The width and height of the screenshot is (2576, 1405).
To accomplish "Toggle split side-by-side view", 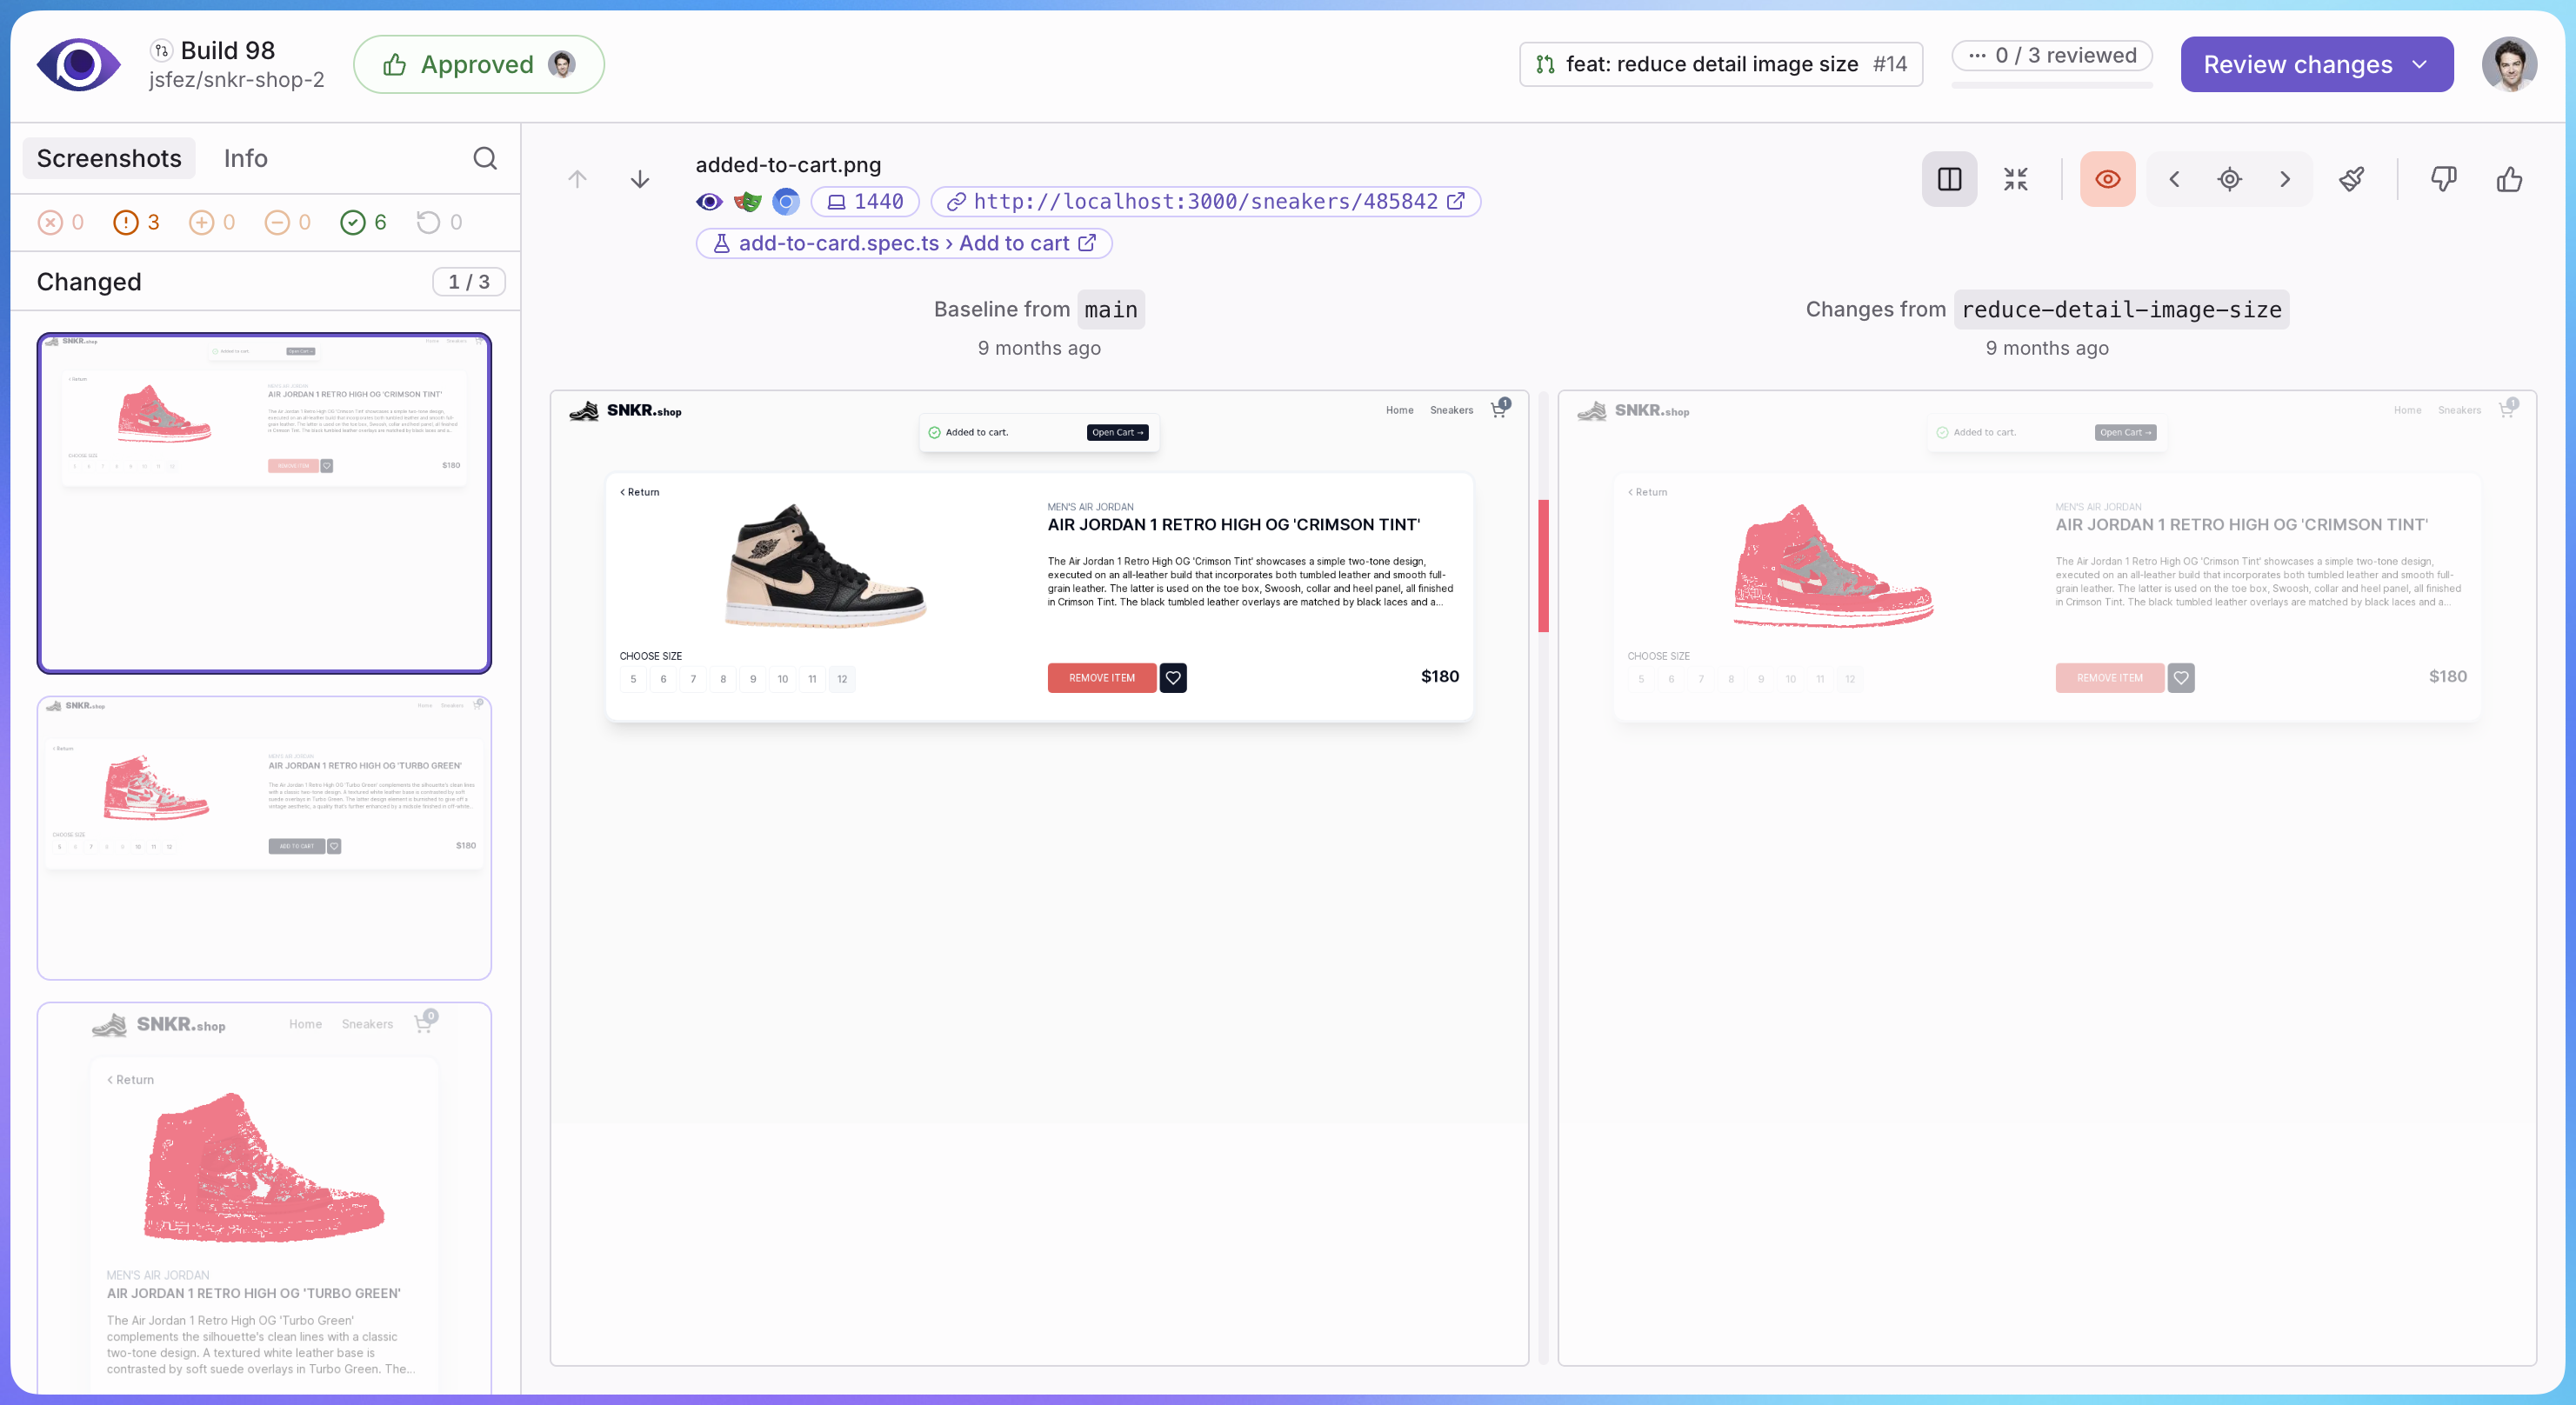I will tap(1949, 180).
